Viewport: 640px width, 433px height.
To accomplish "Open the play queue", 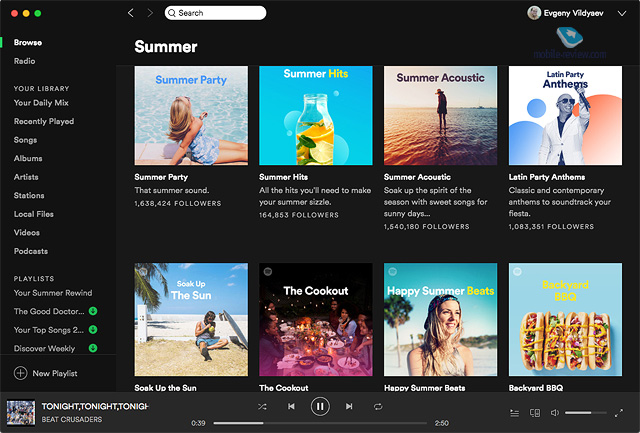I will pos(515,413).
